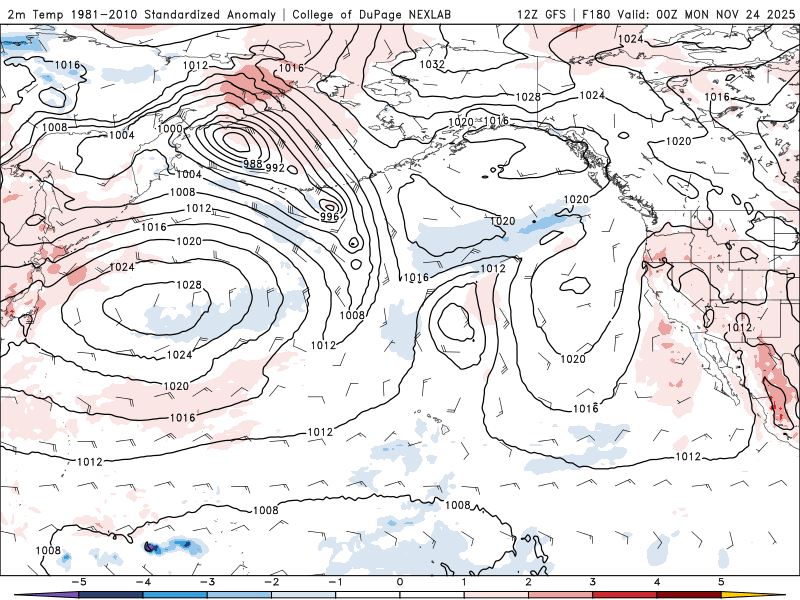
Task: Select the positive 1 colorbar tick label
Action: click(464, 582)
